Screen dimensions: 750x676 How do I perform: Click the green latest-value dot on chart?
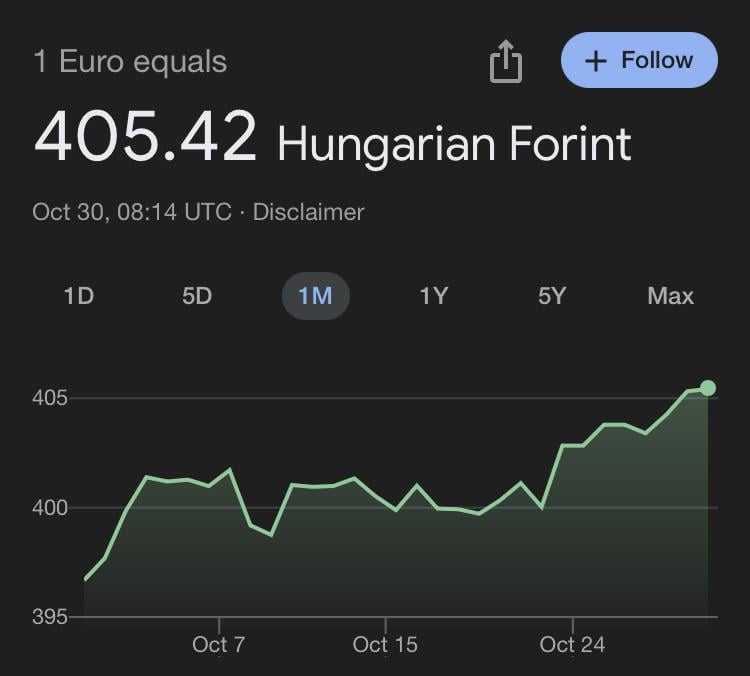click(x=708, y=388)
